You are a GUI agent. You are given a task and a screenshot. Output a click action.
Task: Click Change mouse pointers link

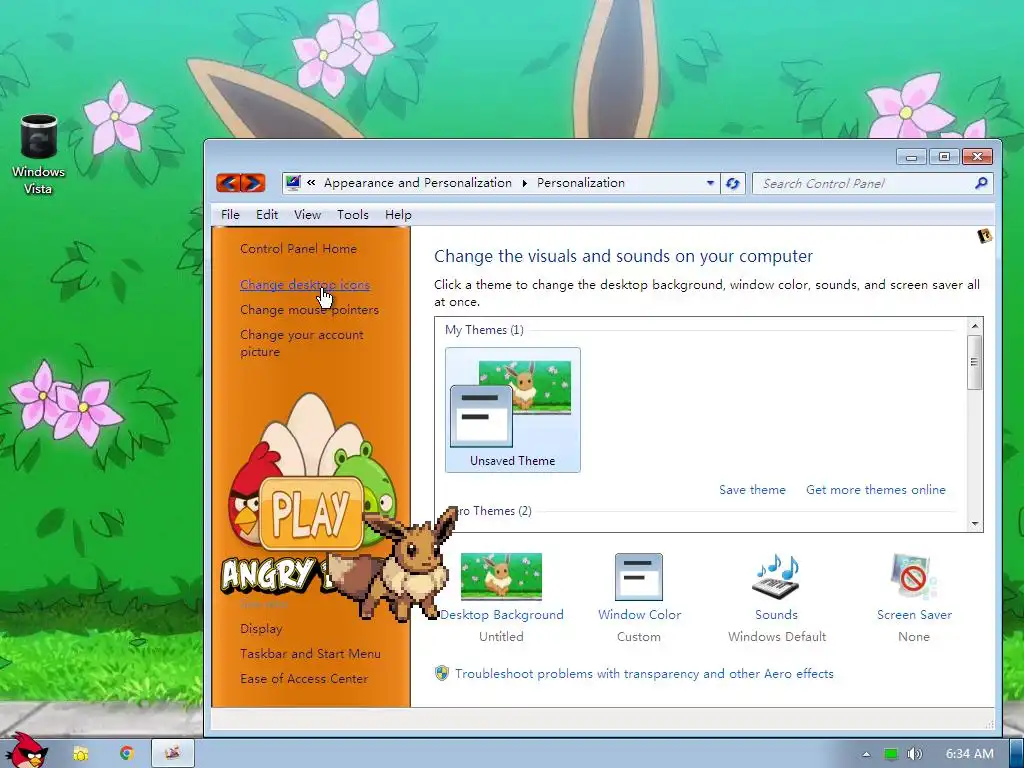(x=310, y=310)
